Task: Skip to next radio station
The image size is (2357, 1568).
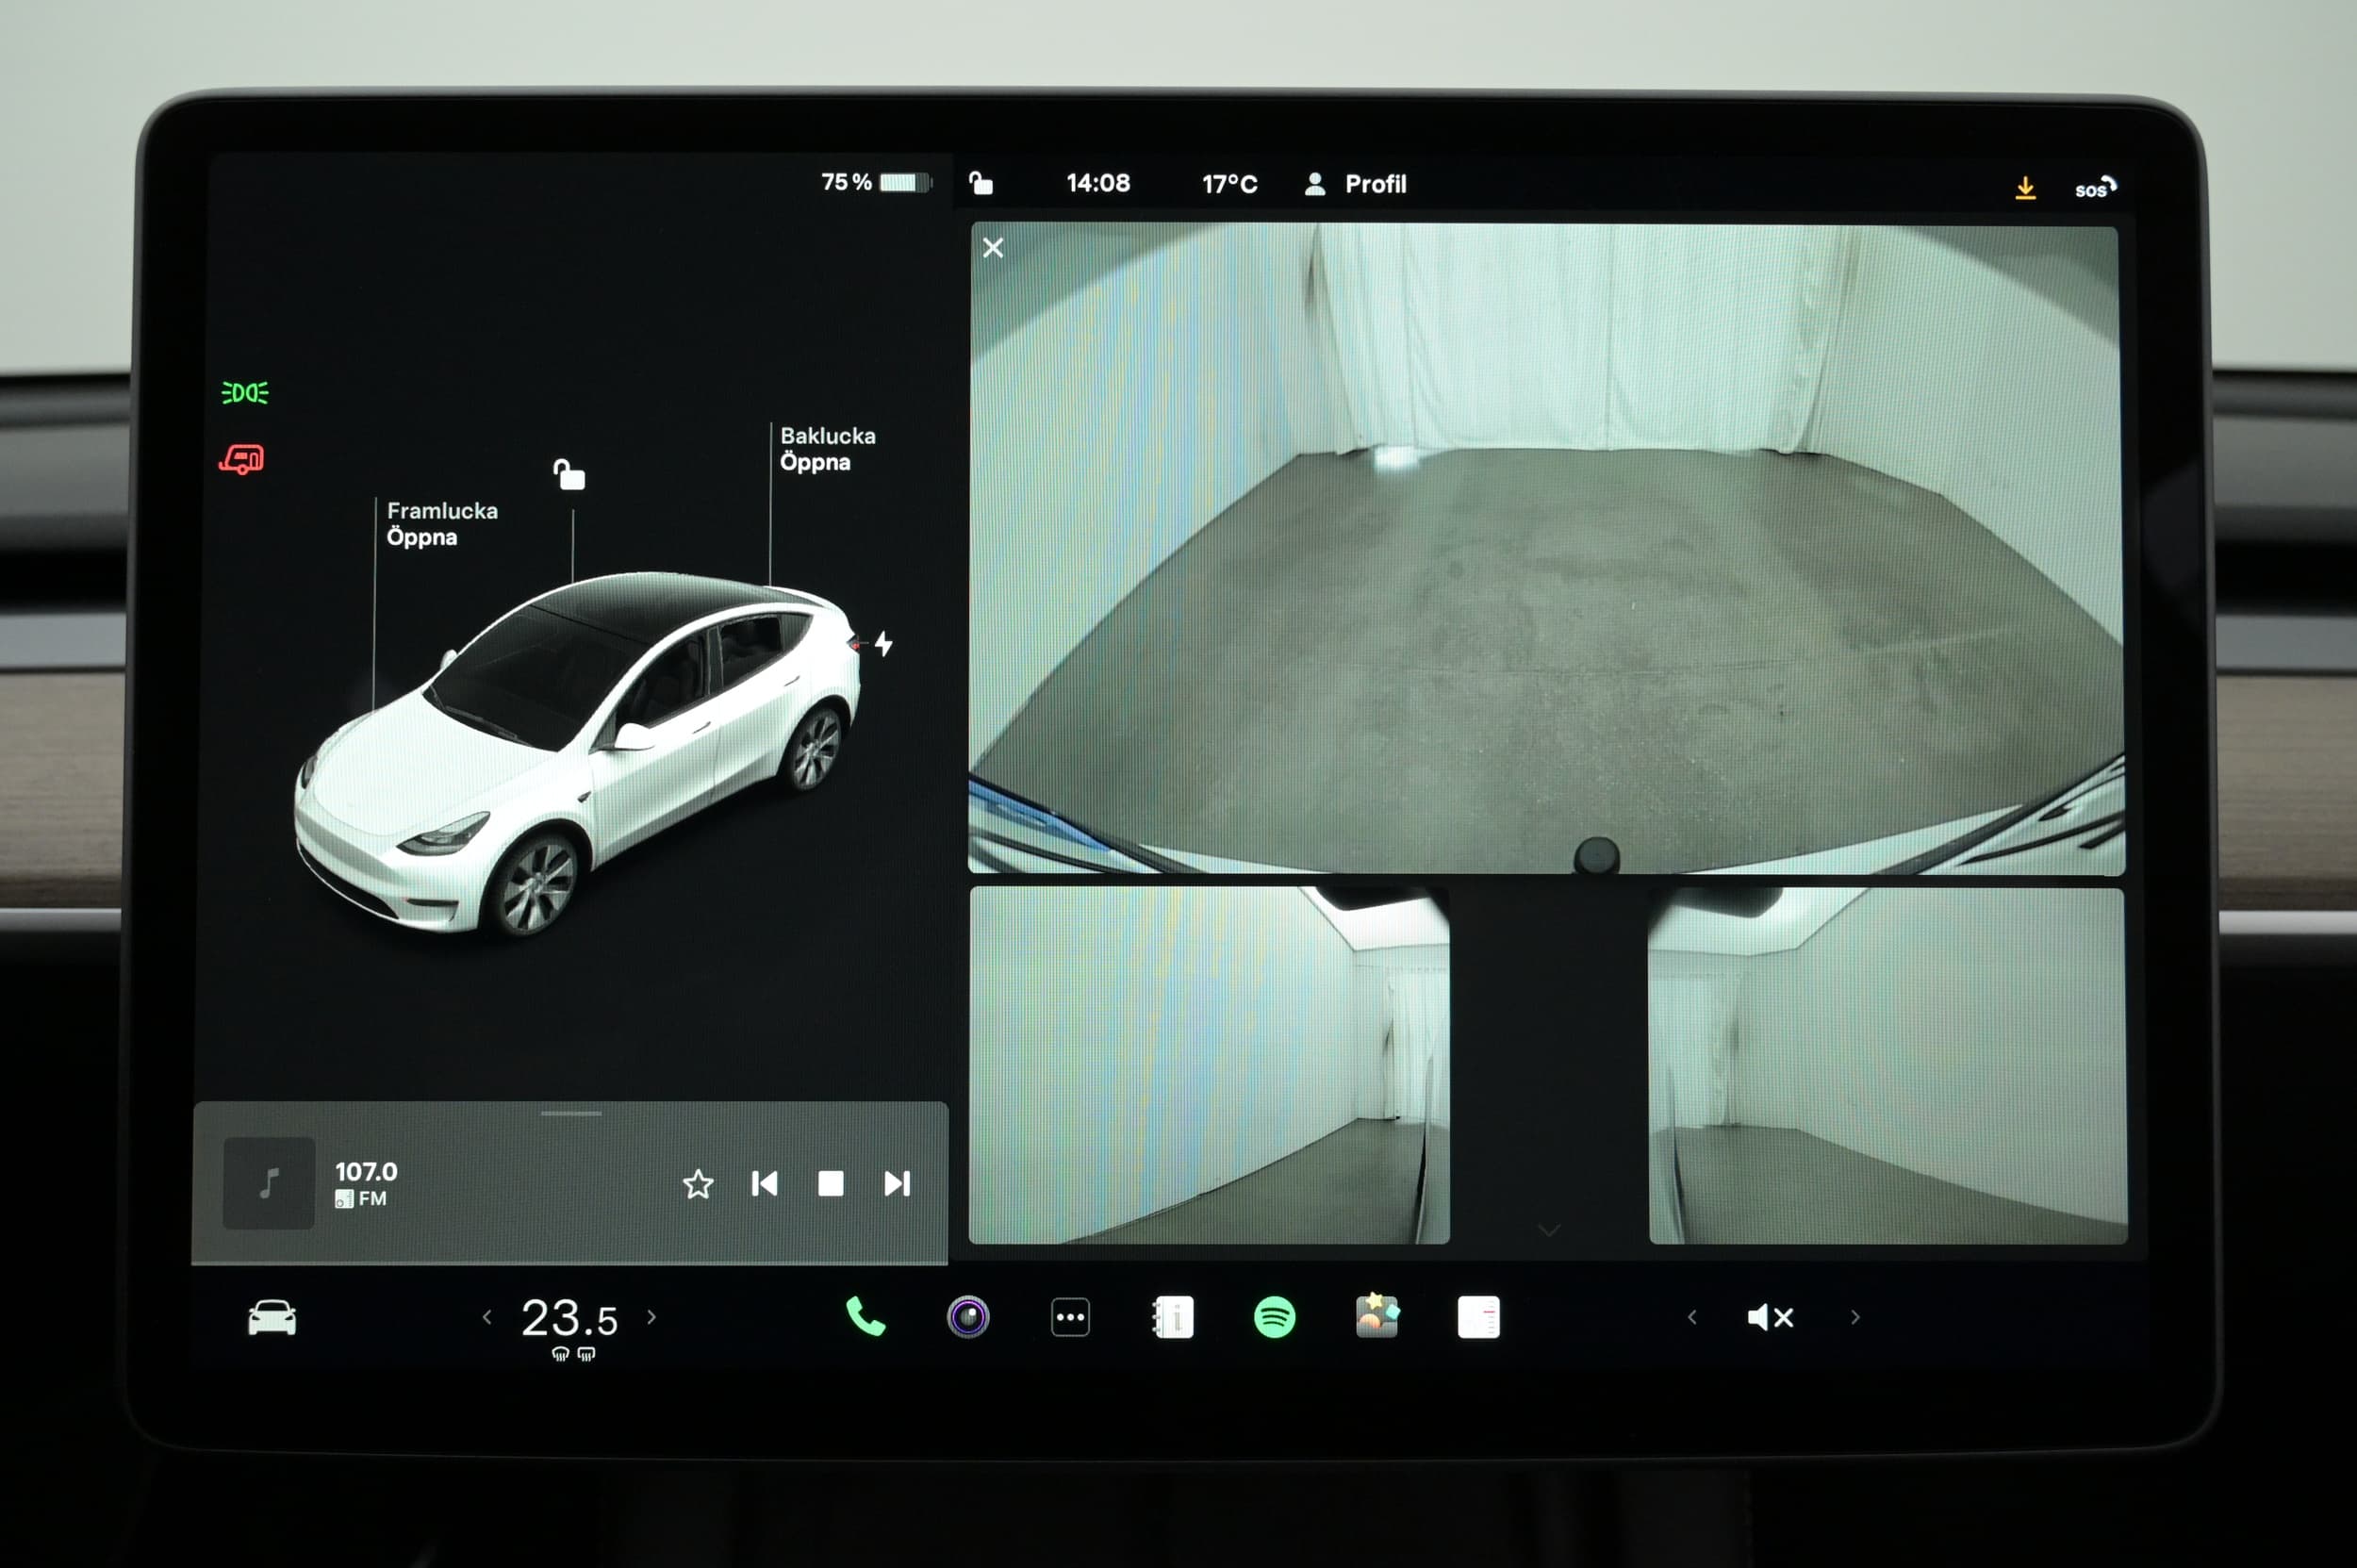Action: 897,1184
